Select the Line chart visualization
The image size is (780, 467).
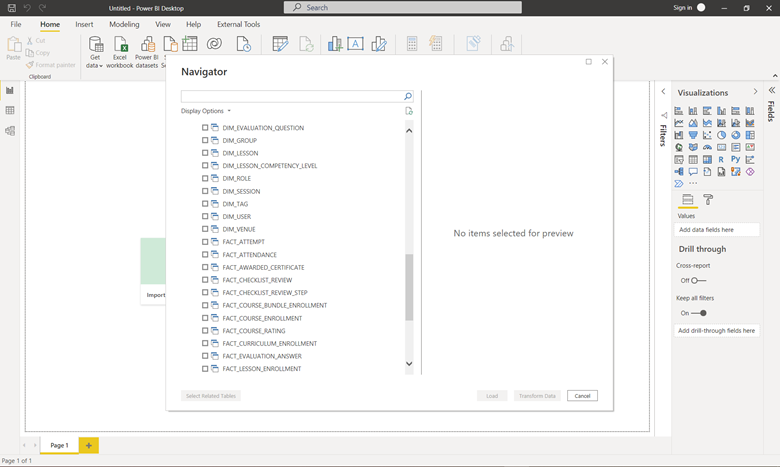point(679,123)
